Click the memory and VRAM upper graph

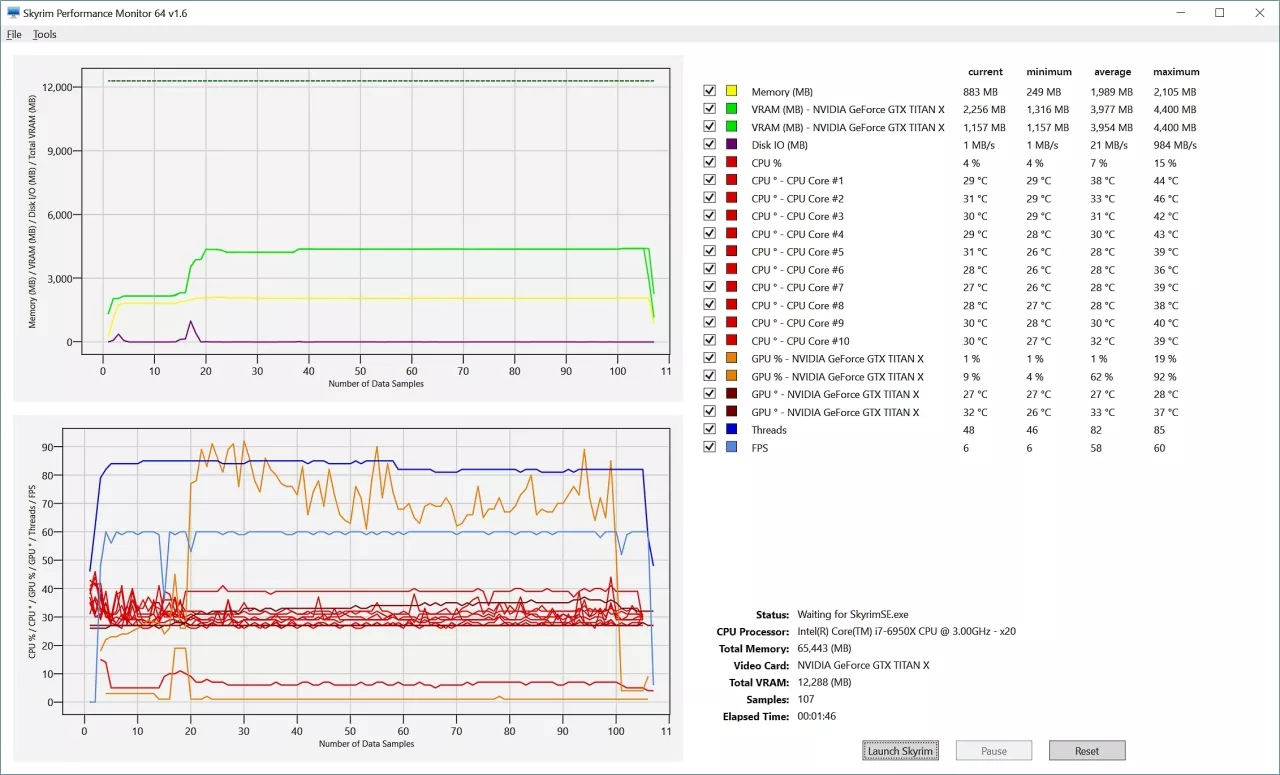348,228
